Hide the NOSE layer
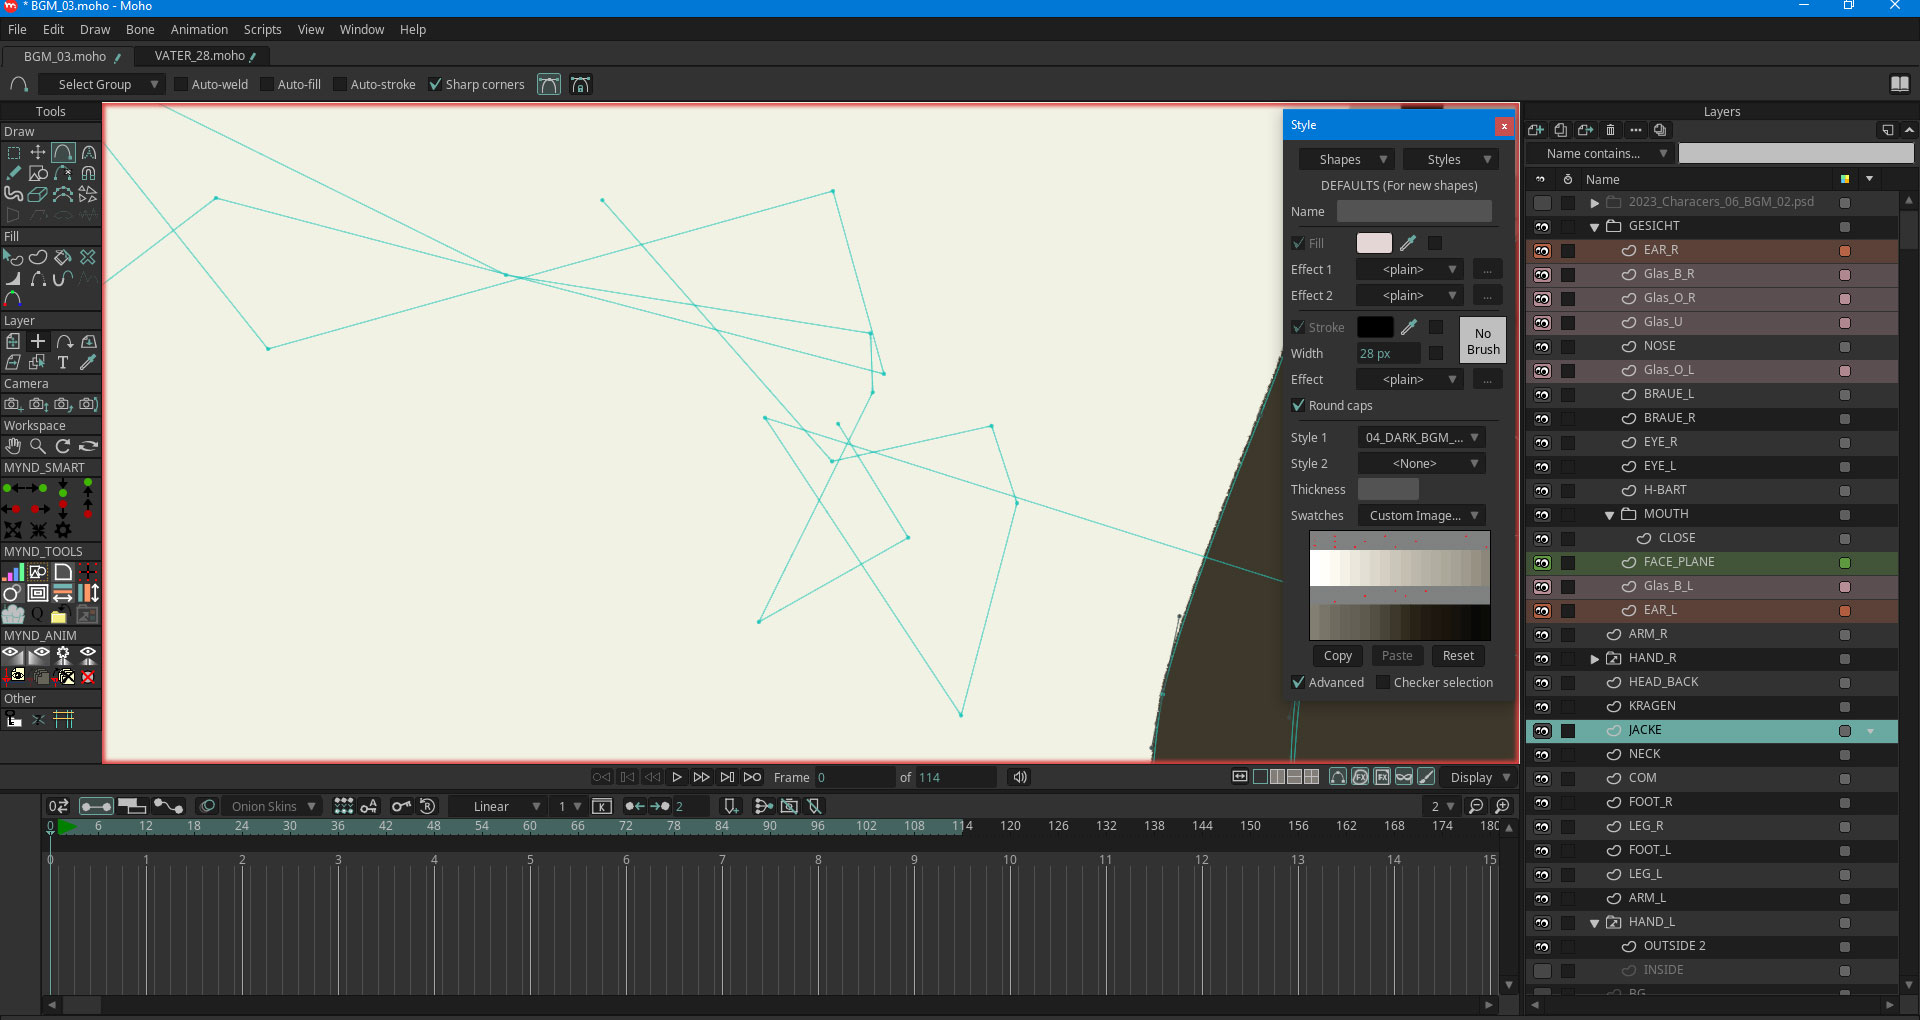Screen dimensions: 1920x1020 (1542, 346)
